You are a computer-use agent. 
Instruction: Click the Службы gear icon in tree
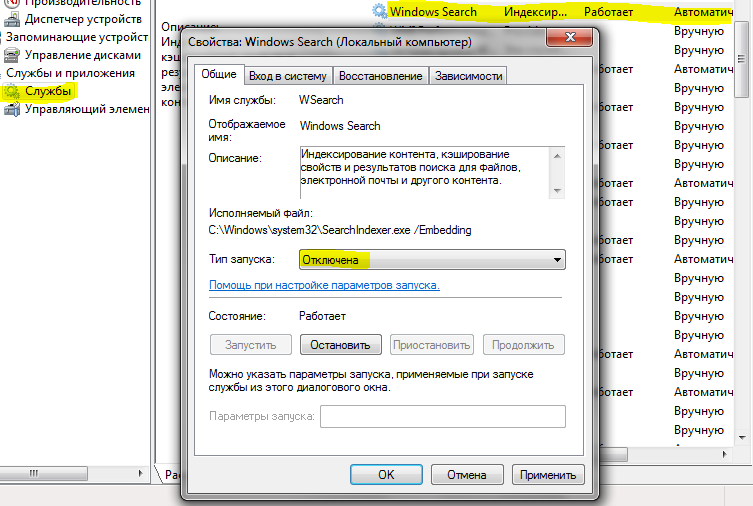[x=13, y=91]
